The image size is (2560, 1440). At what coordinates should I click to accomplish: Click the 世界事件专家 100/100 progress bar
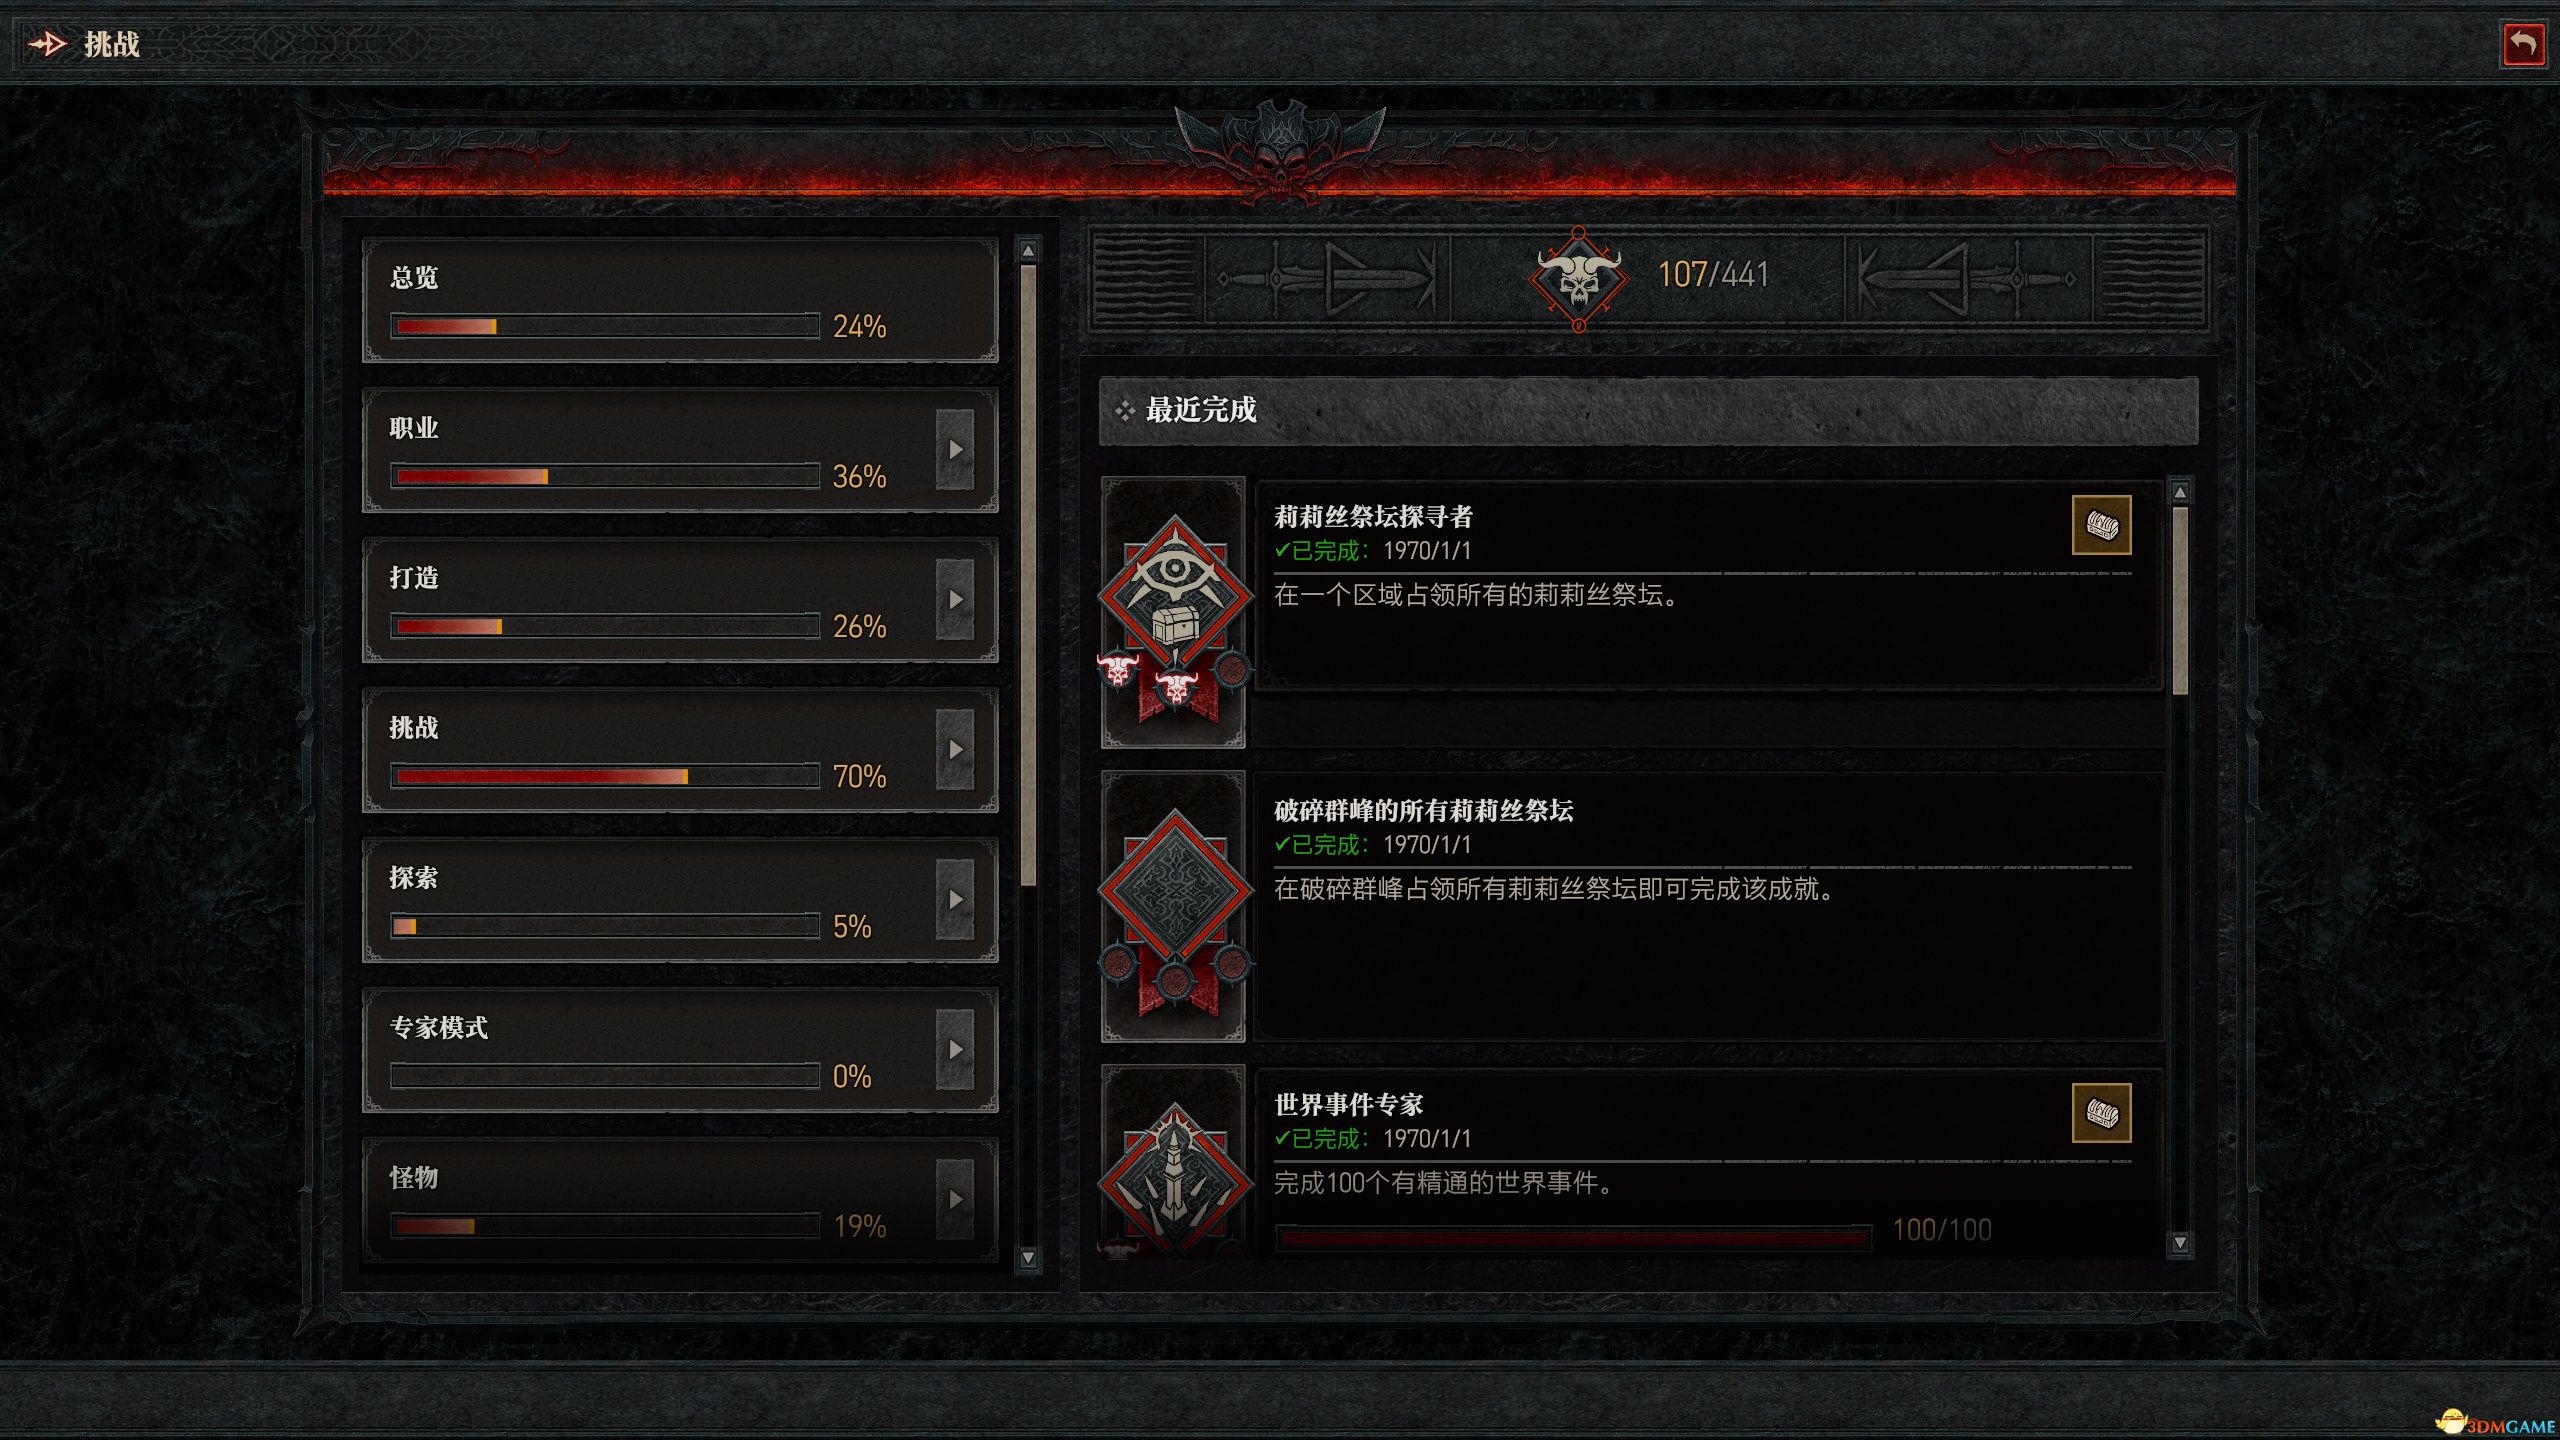(x=1573, y=1237)
